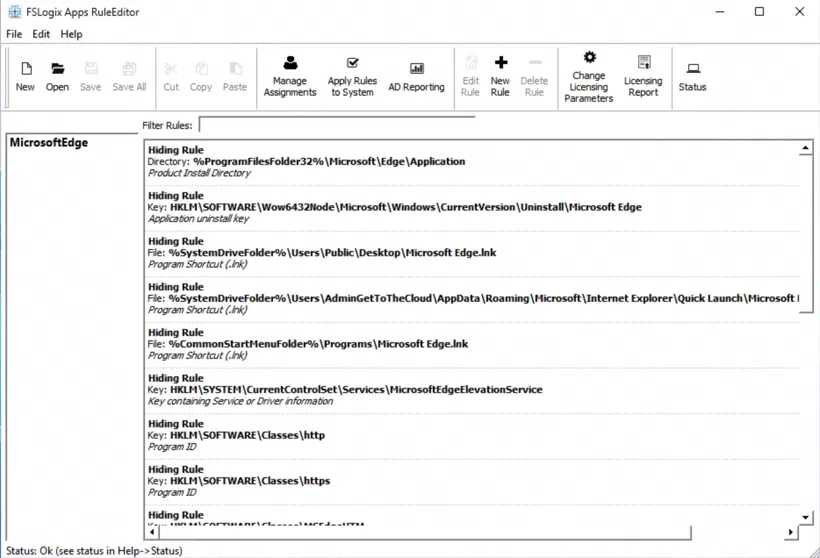Select the Public Desktop Microsoft Edge.lnk rule
This screenshot has height=558, width=820.
pos(473,253)
